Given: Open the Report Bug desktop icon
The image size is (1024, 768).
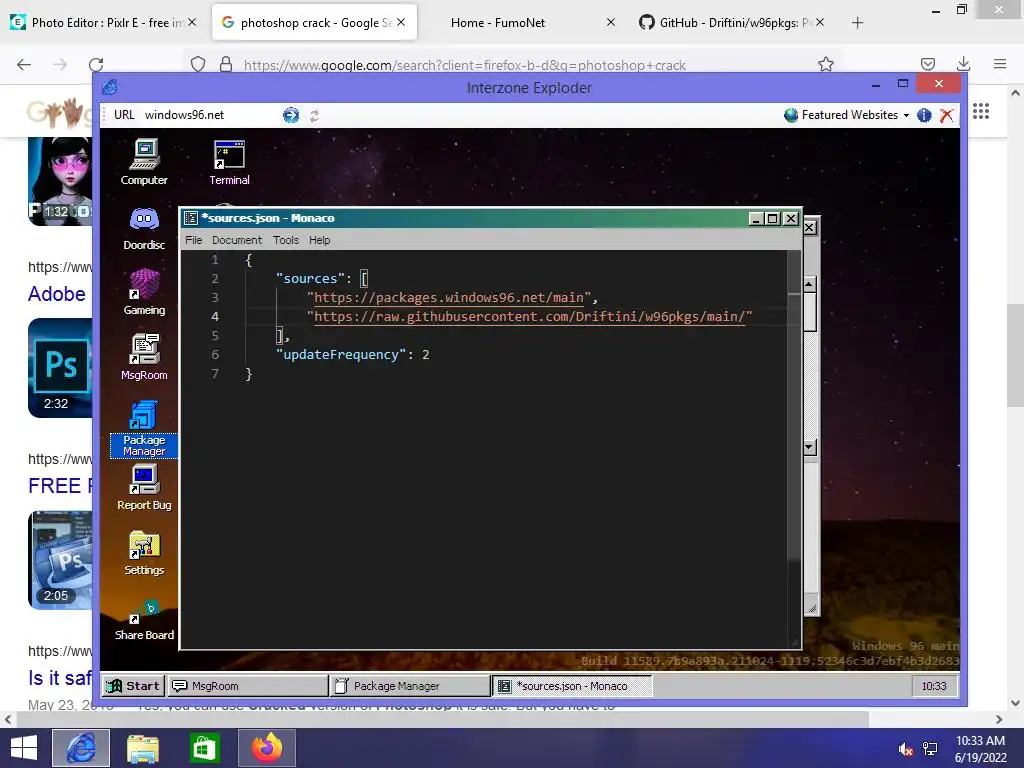Looking at the screenshot, I should coord(144,488).
